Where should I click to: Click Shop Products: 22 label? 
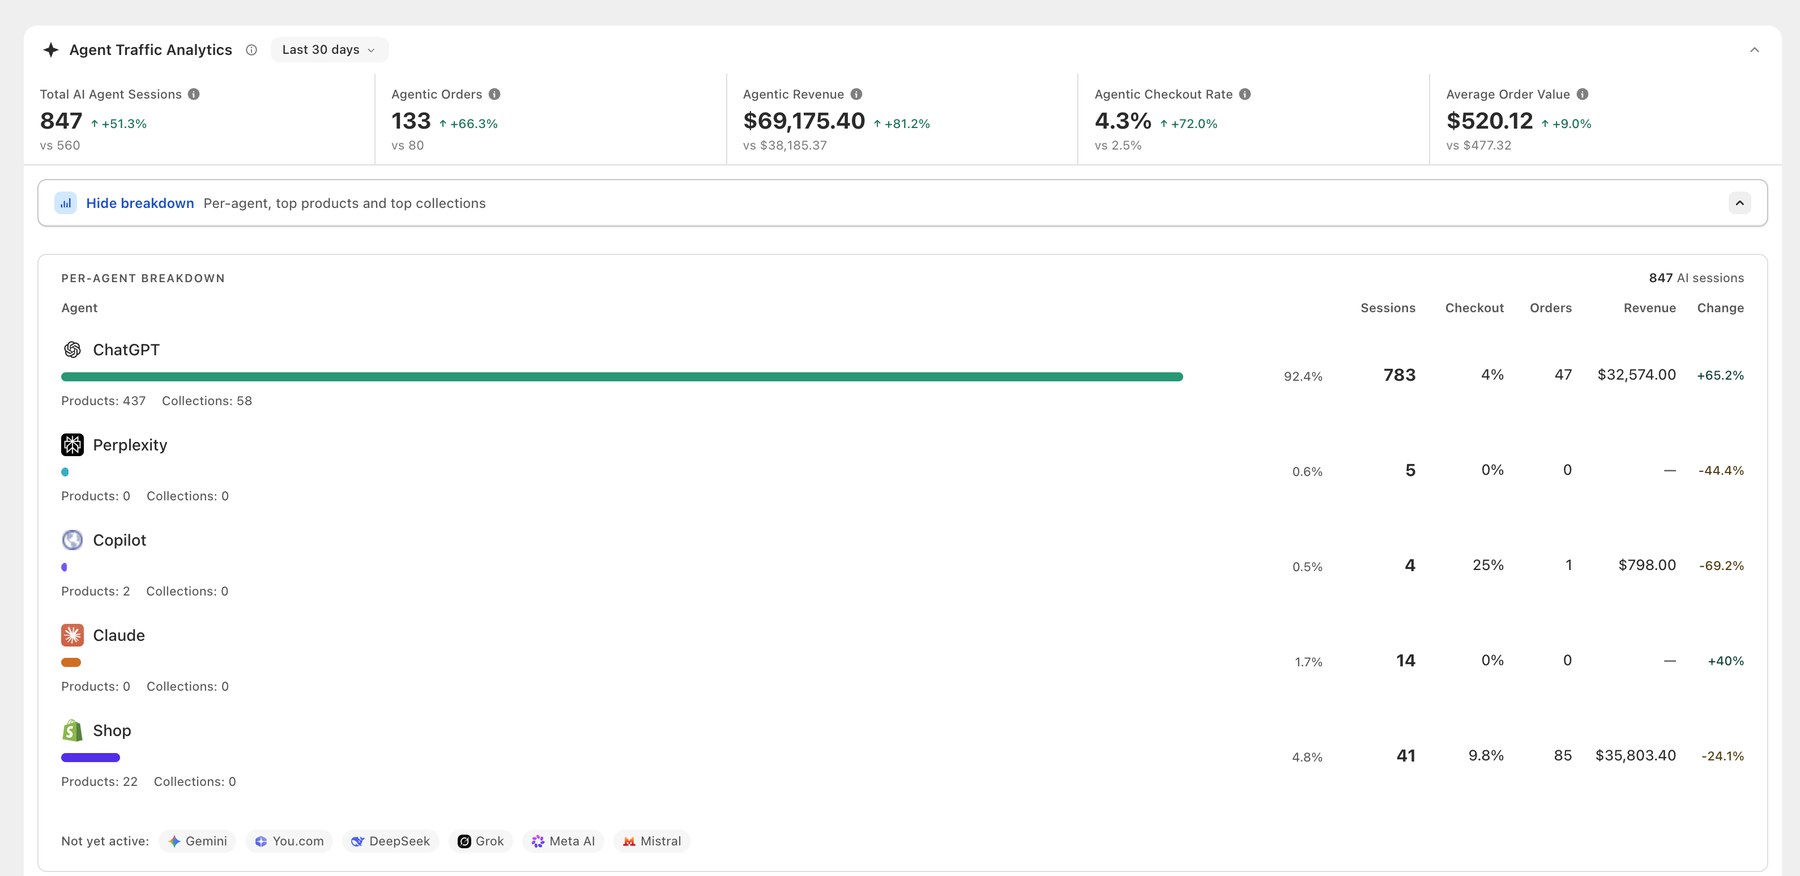[x=99, y=782]
